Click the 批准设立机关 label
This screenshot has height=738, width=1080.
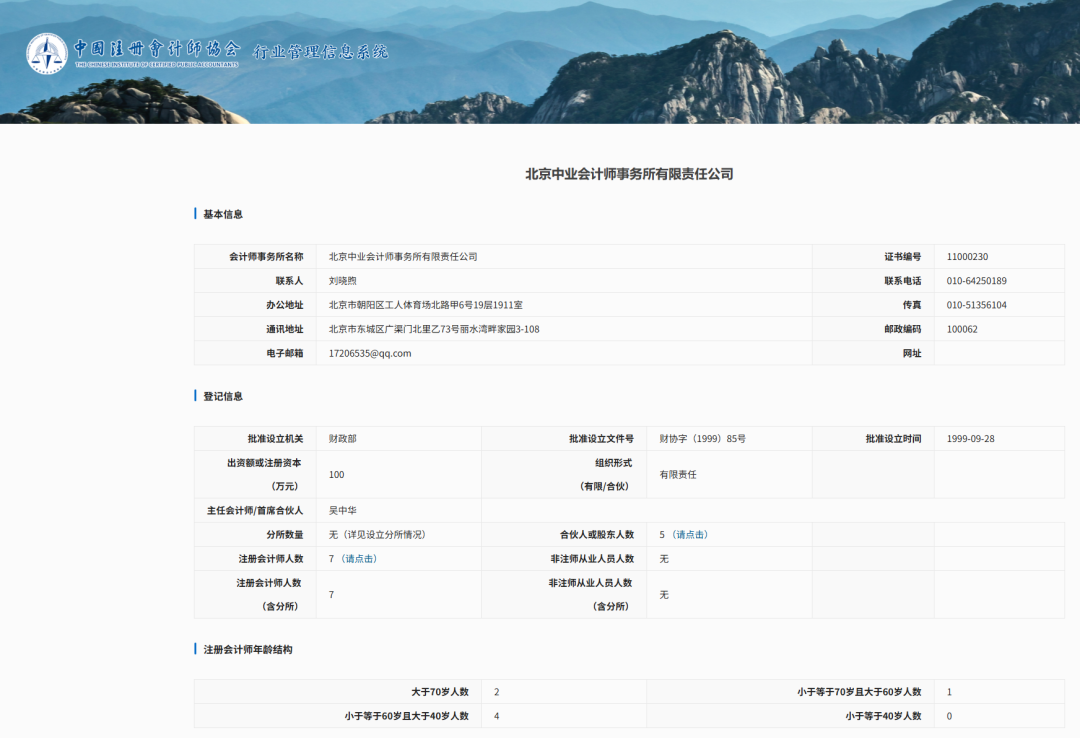coord(275,438)
